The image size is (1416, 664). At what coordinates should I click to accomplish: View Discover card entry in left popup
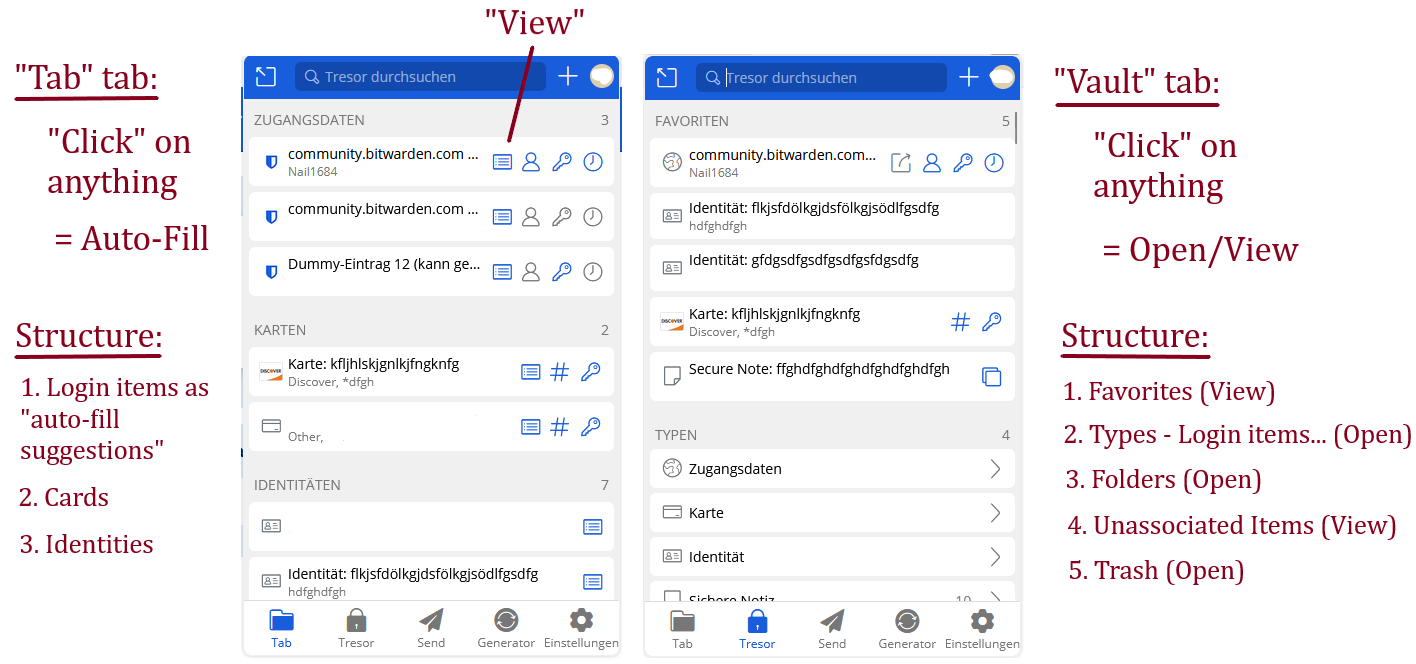click(x=531, y=372)
